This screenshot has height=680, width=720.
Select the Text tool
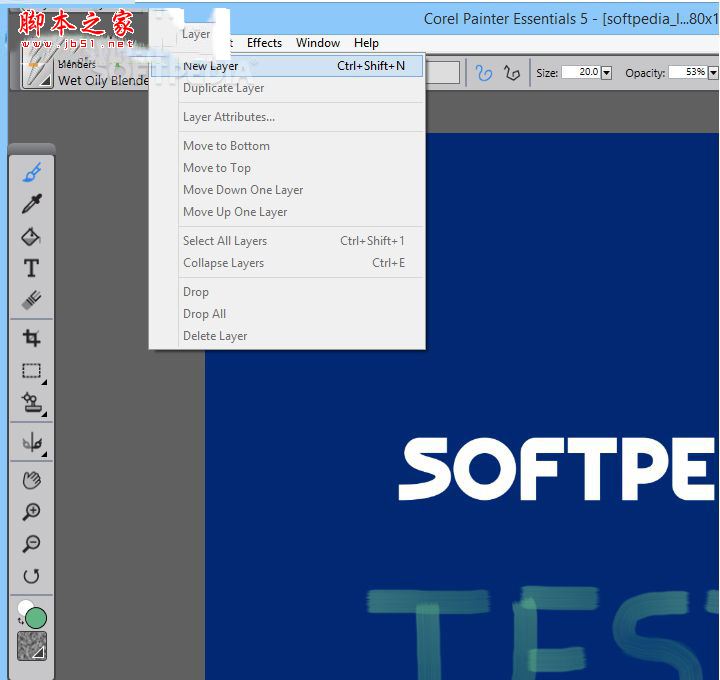pyautogui.click(x=32, y=268)
